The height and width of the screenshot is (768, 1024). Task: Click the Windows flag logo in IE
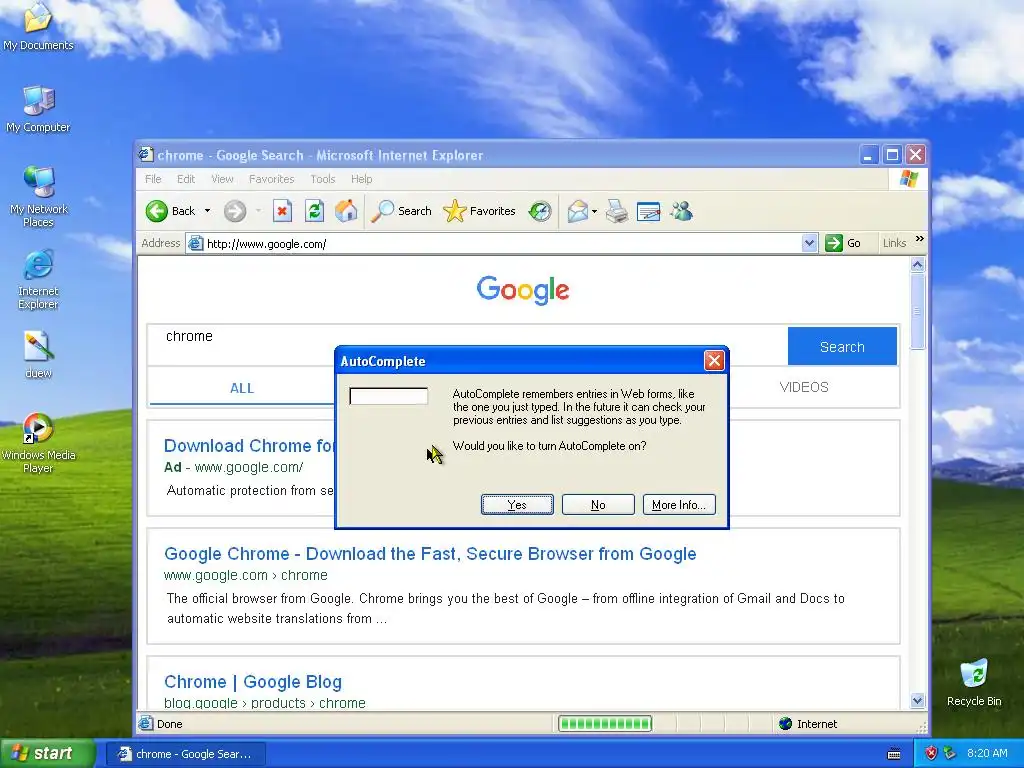pyautogui.click(x=908, y=179)
